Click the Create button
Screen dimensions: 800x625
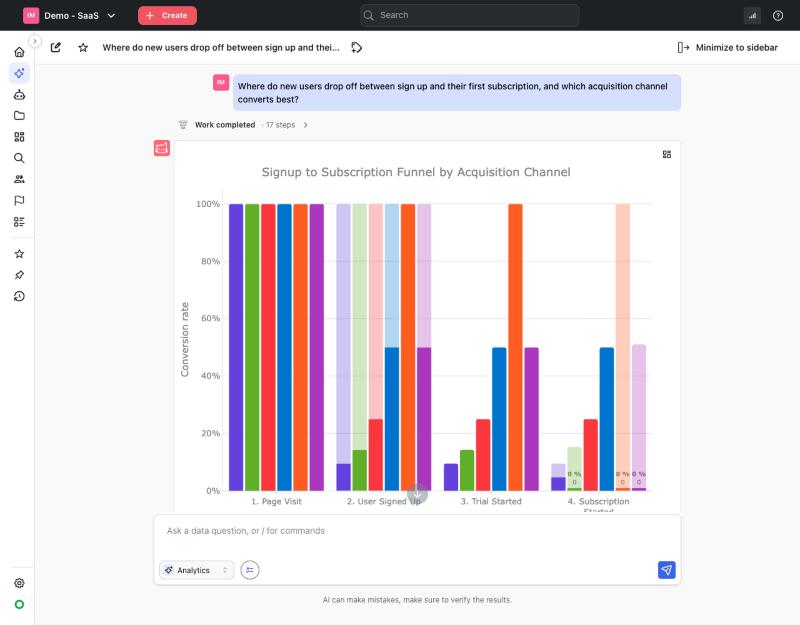pyautogui.click(x=167, y=15)
